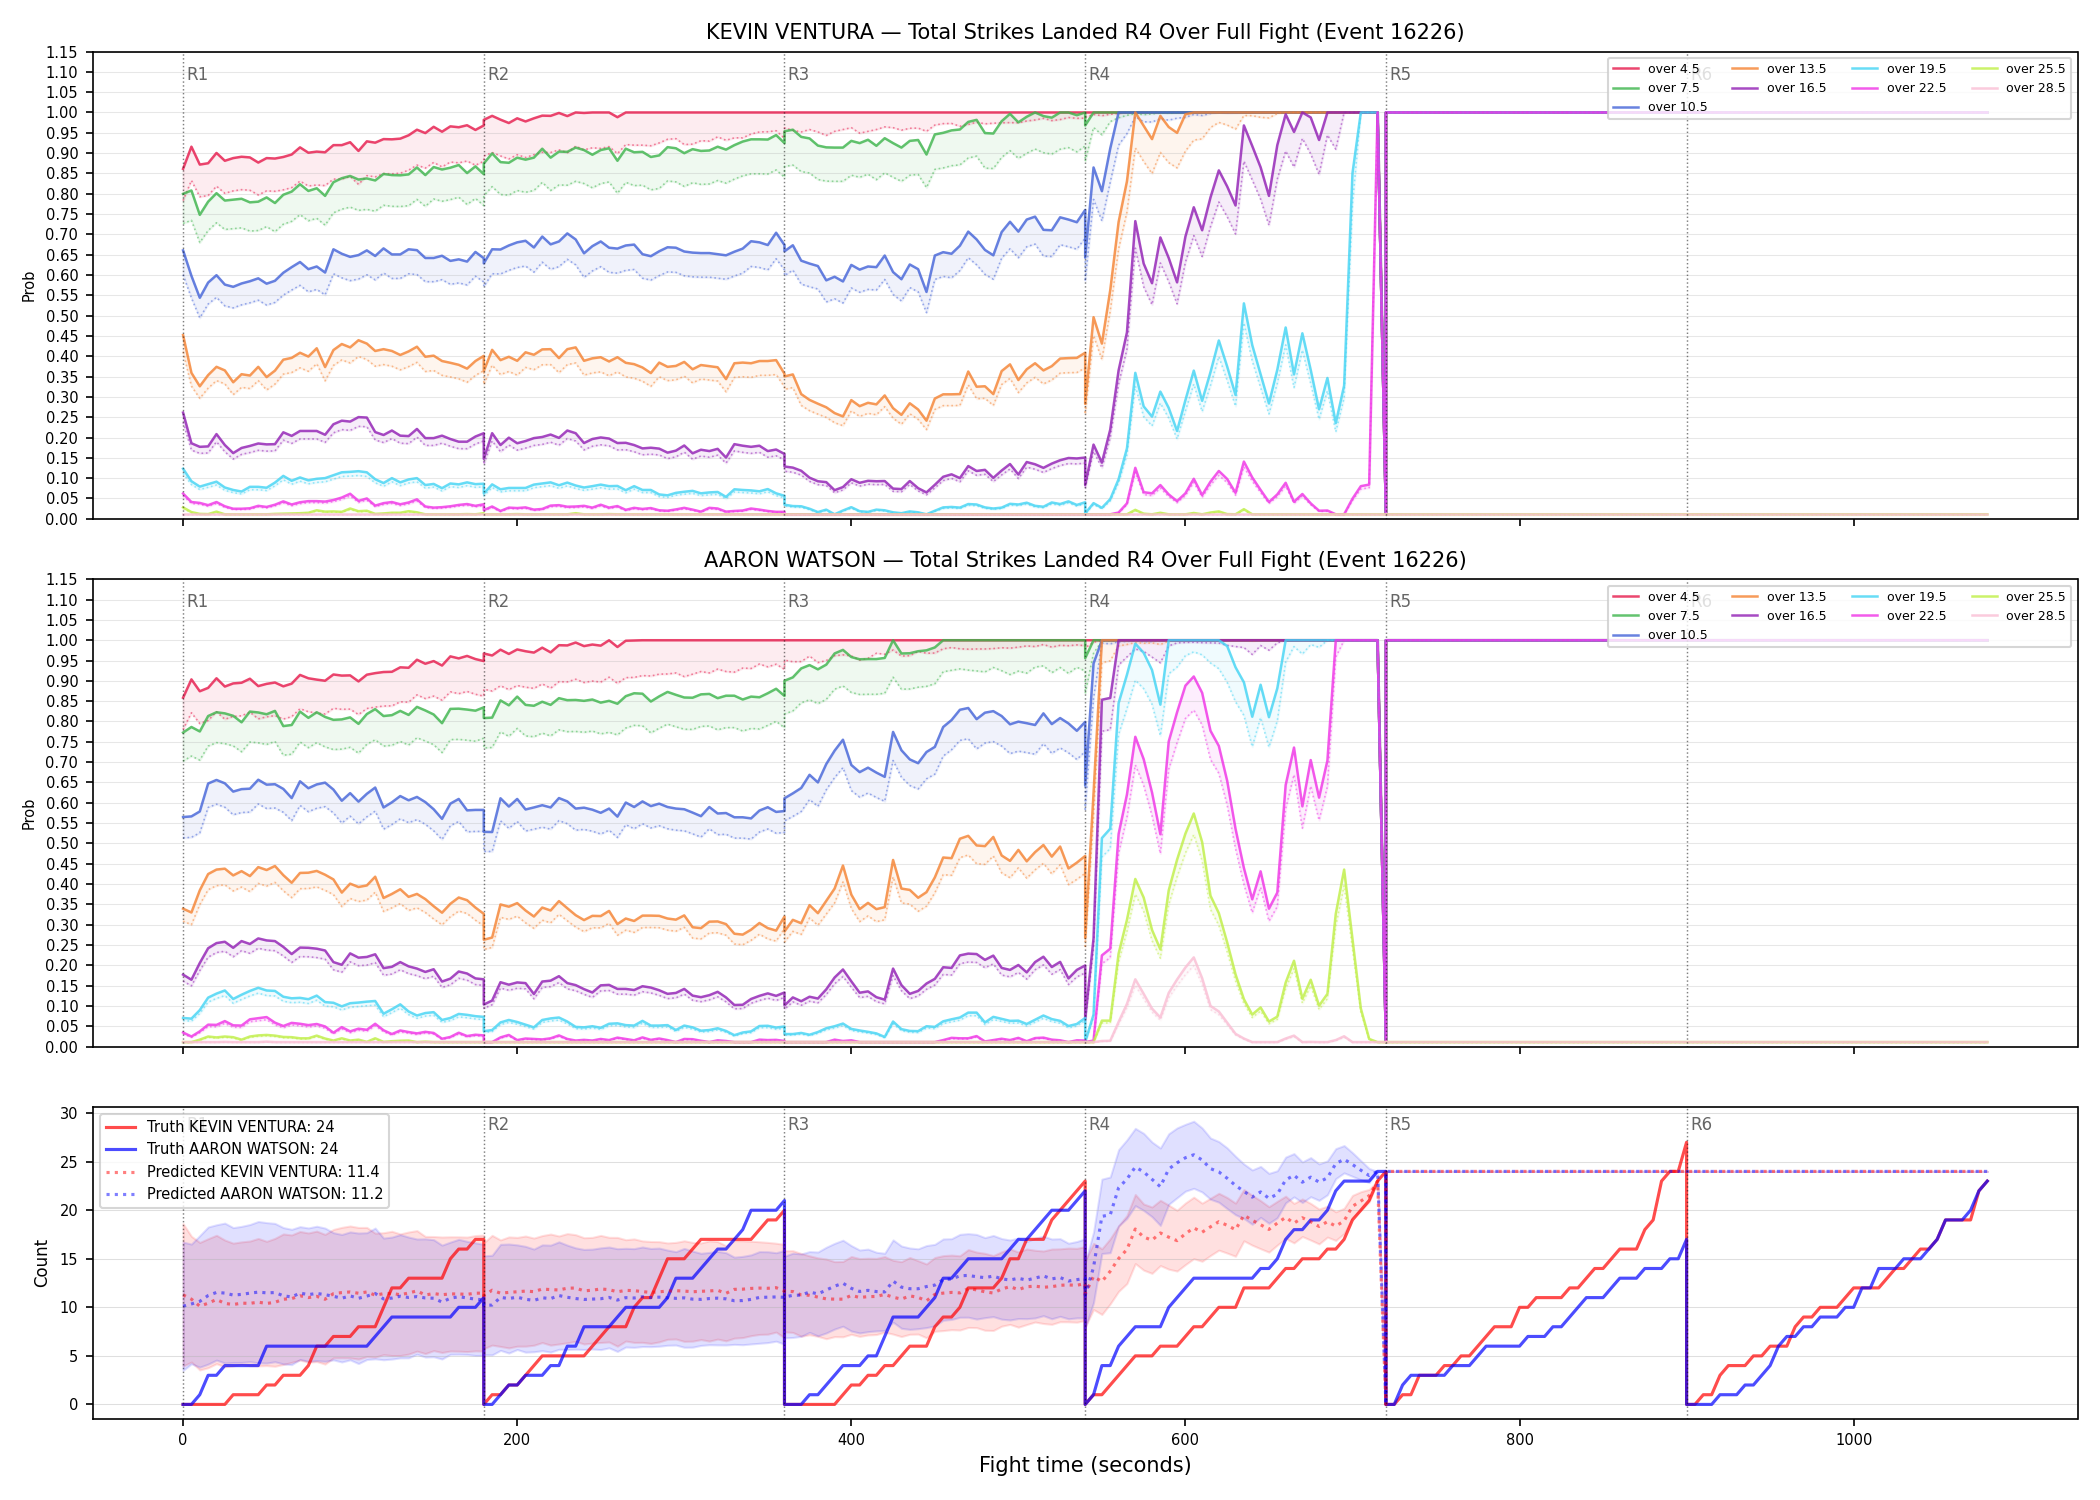2100x1500 pixels.
Task: Select 'over 19.5' in Ventura chart legend
Action: click(1916, 69)
